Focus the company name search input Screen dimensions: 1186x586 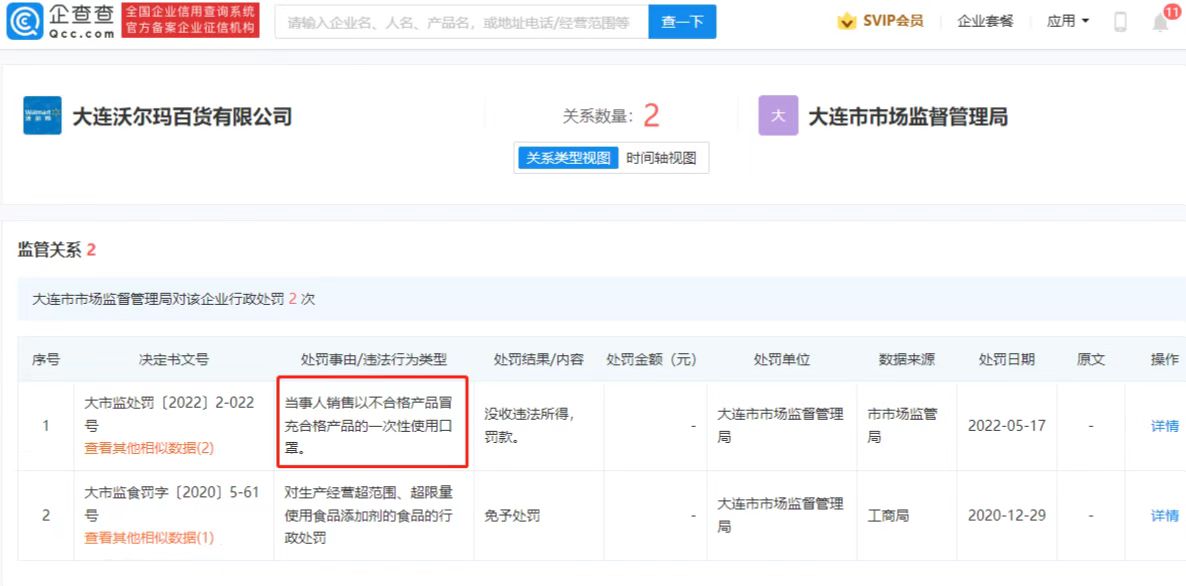(x=460, y=21)
